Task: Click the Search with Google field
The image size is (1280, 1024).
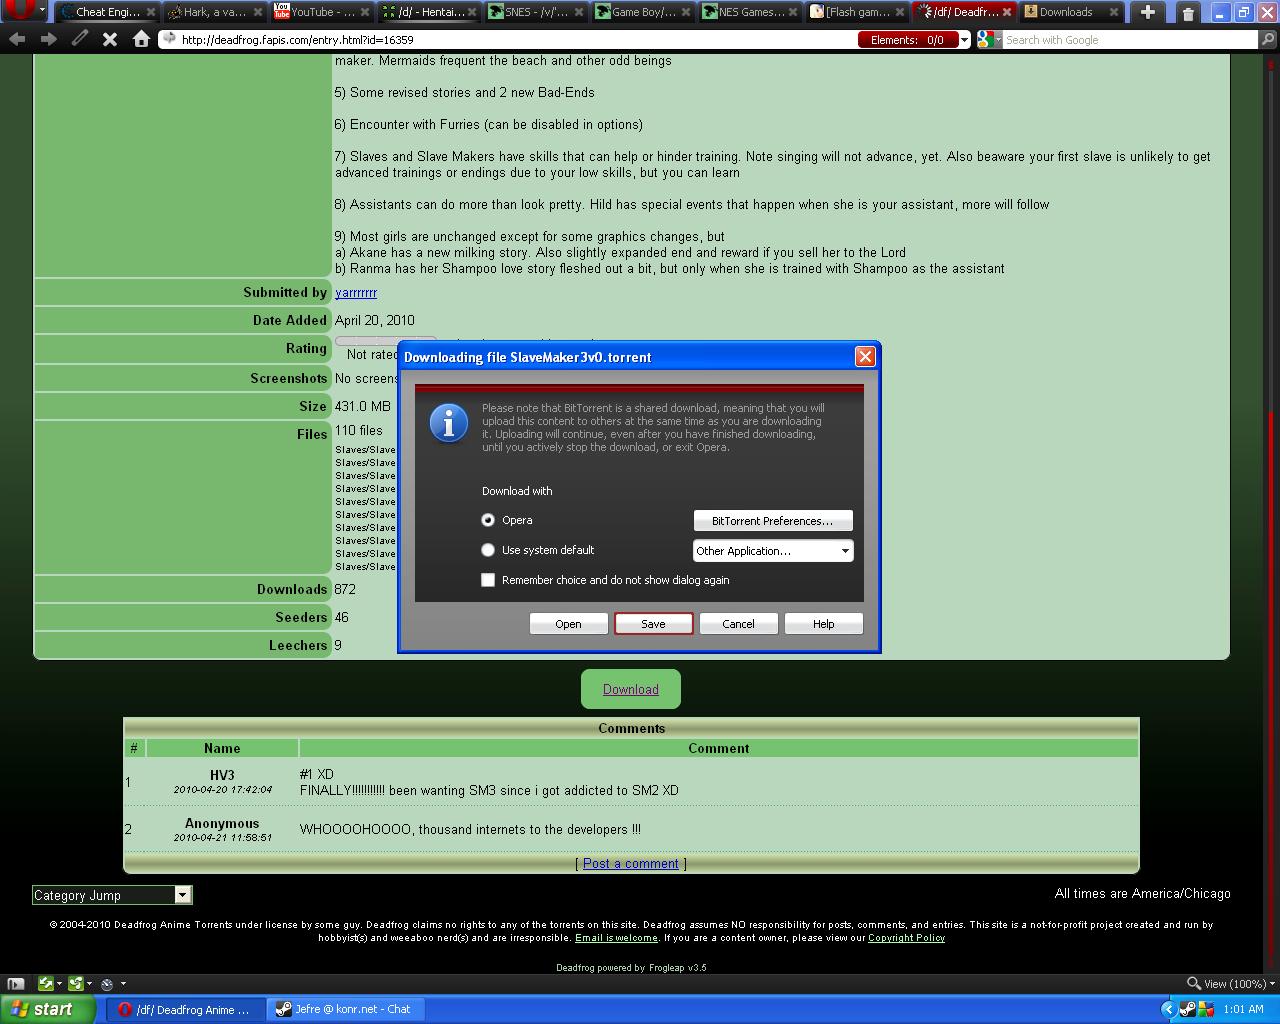Action: pyautogui.click(x=1130, y=39)
